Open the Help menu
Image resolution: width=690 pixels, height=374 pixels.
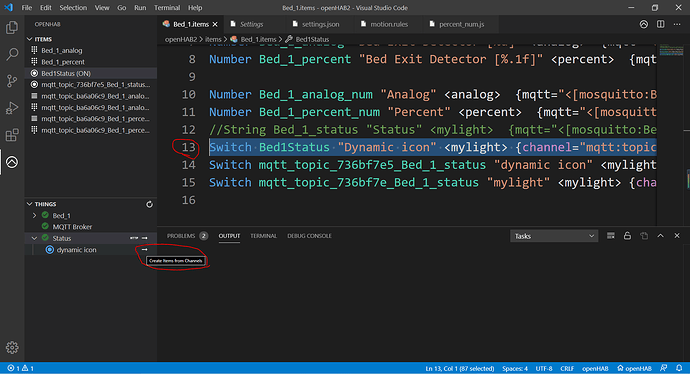pos(195,7)
